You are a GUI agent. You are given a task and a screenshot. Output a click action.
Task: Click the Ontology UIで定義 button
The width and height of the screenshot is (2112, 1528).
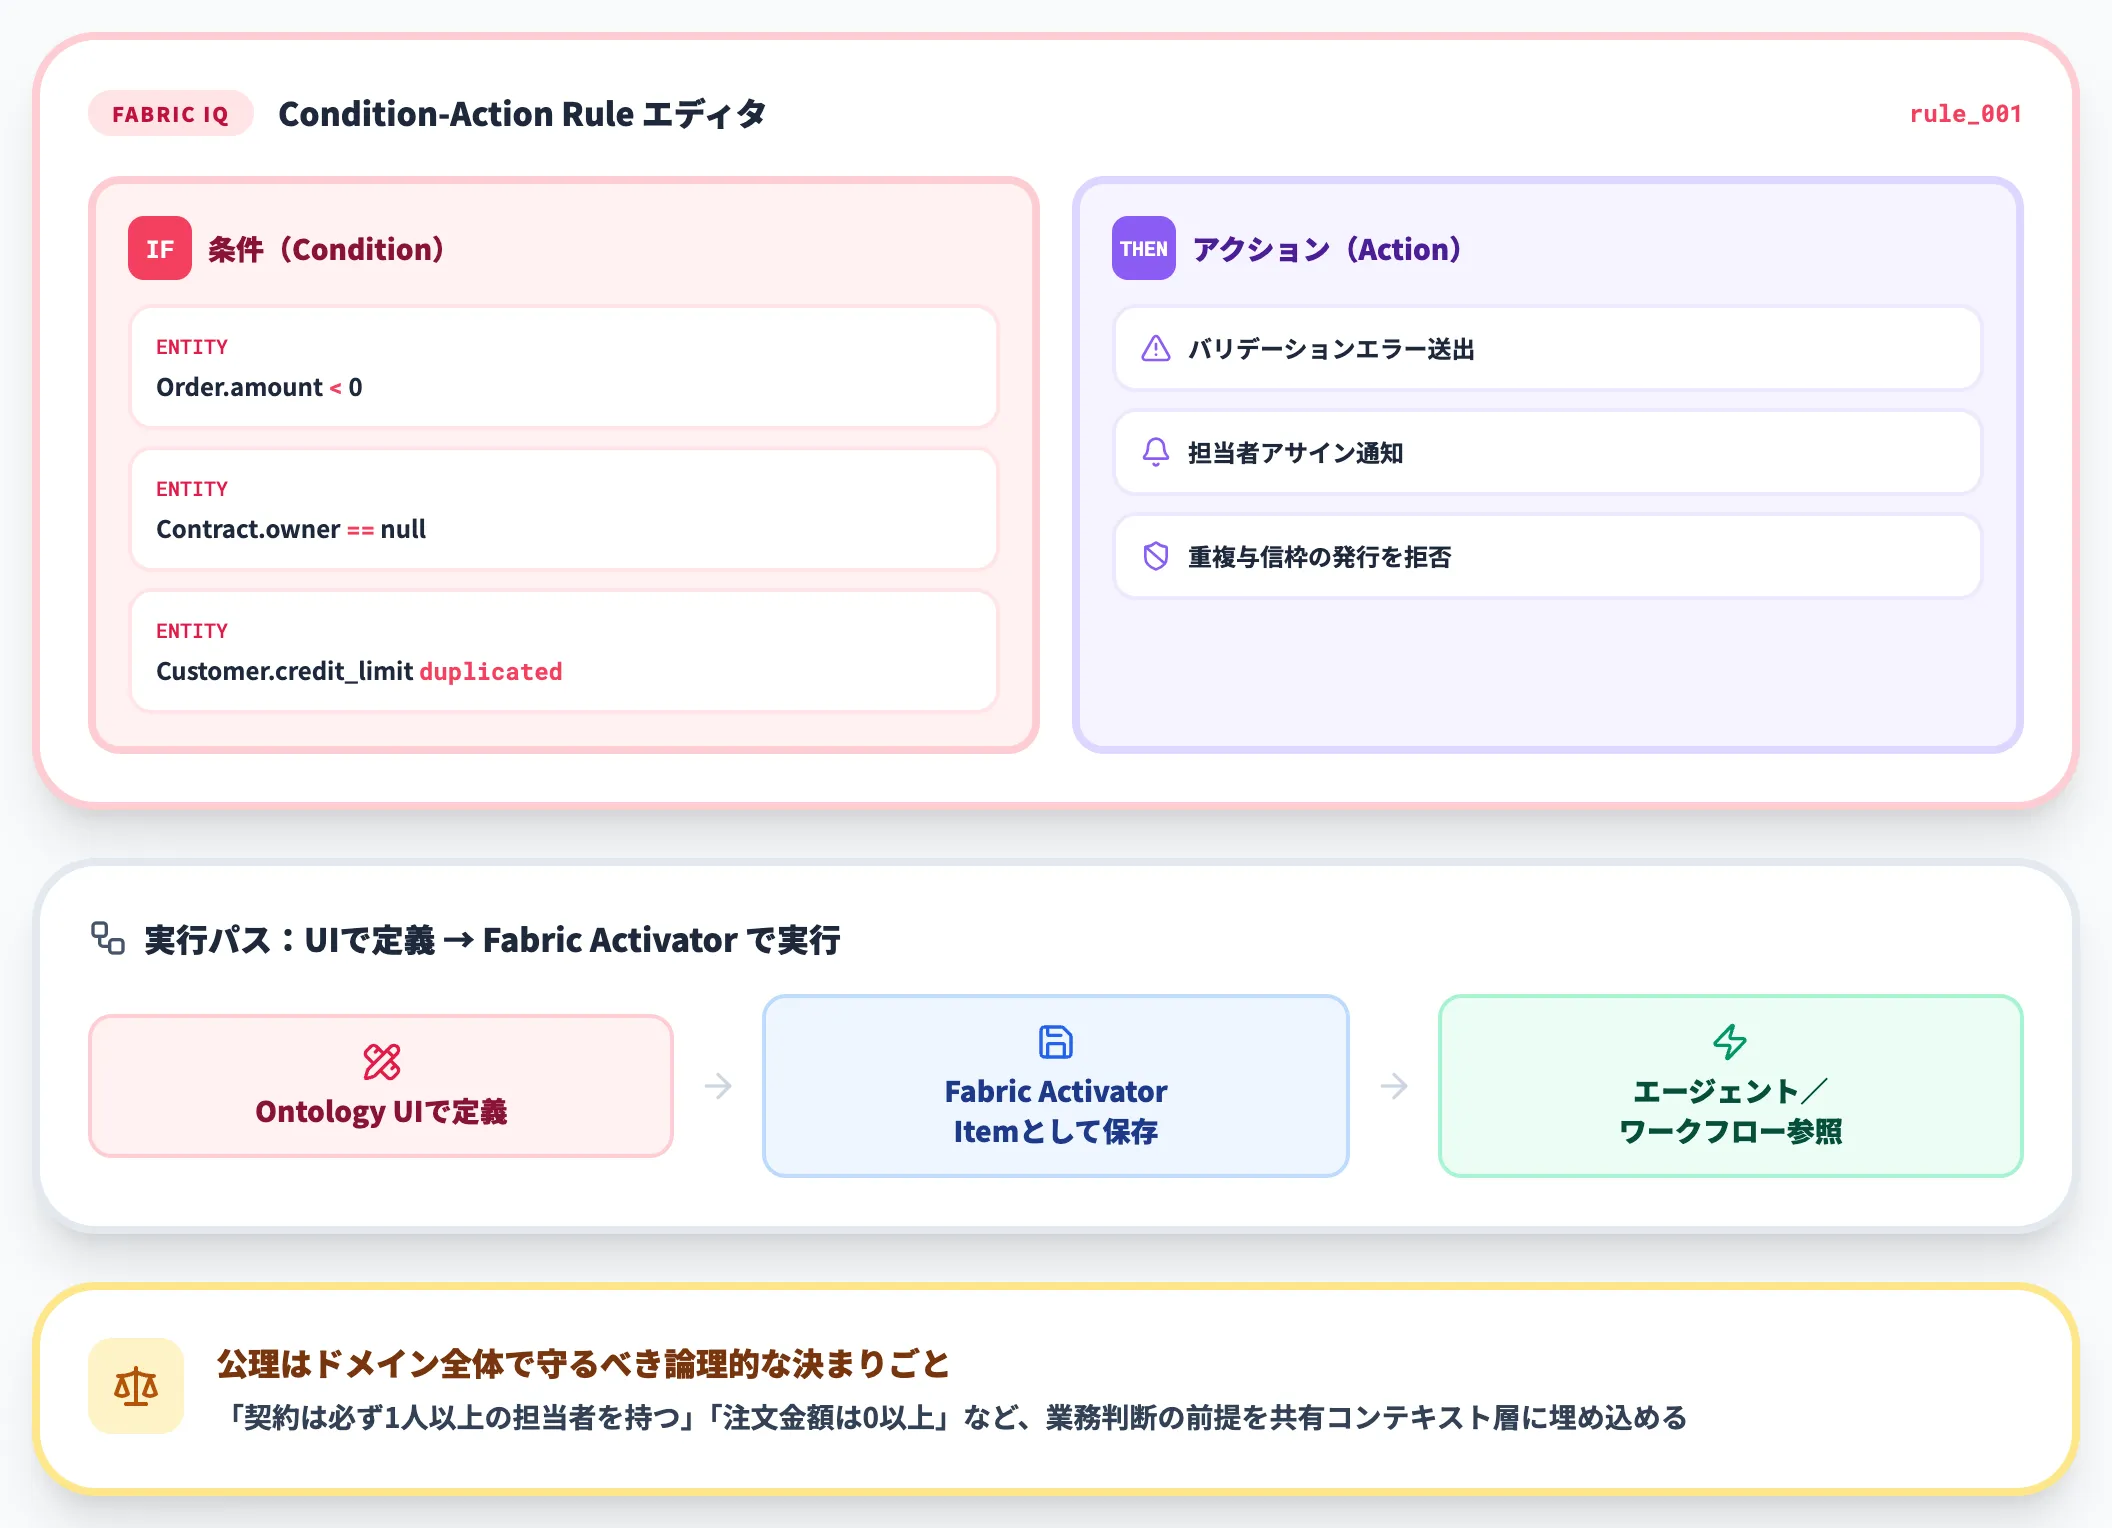point(381,1086)
